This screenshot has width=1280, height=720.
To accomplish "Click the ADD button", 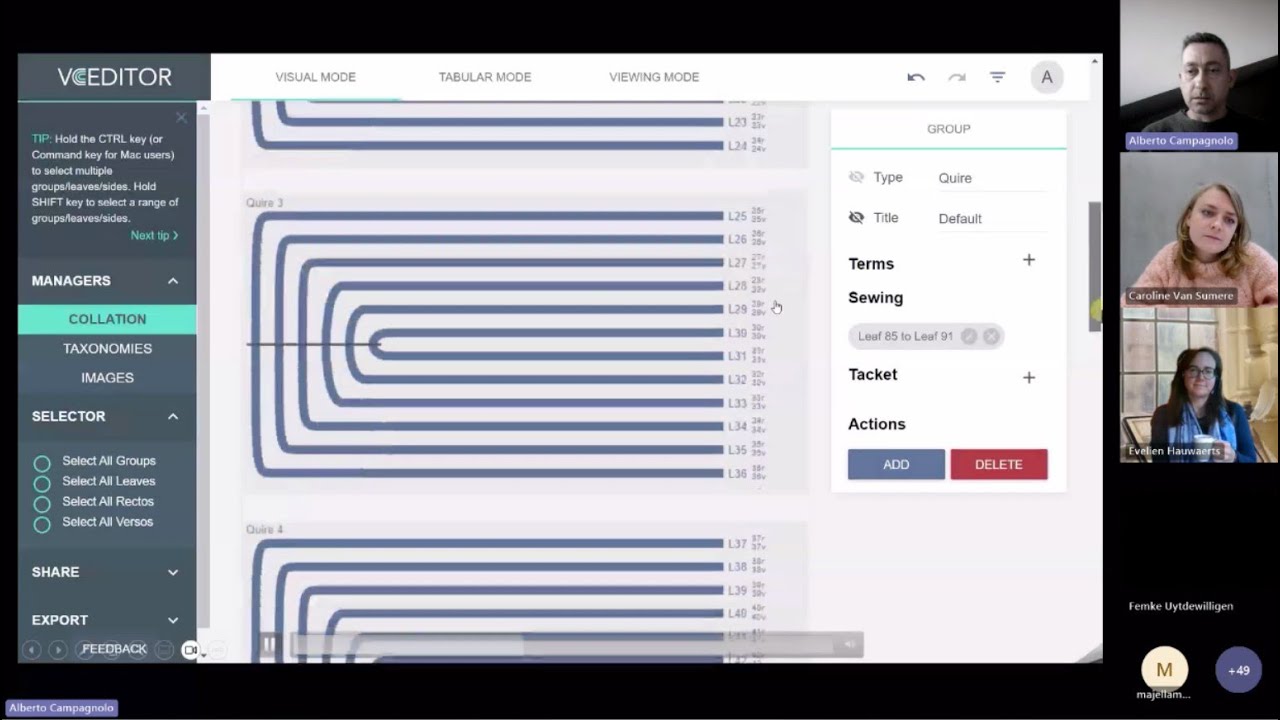I will [x=896, y=464].
